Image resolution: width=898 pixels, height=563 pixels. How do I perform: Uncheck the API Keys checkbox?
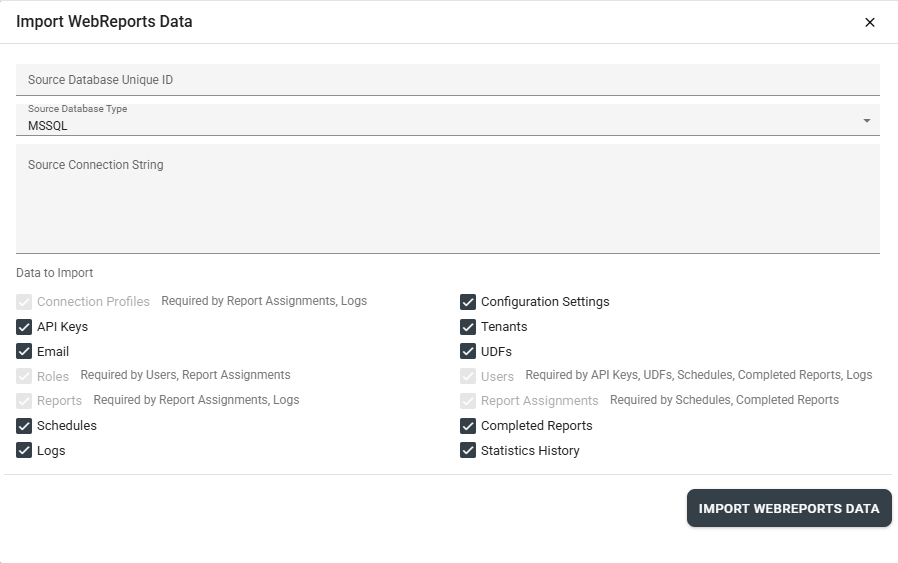click(24, 327)
